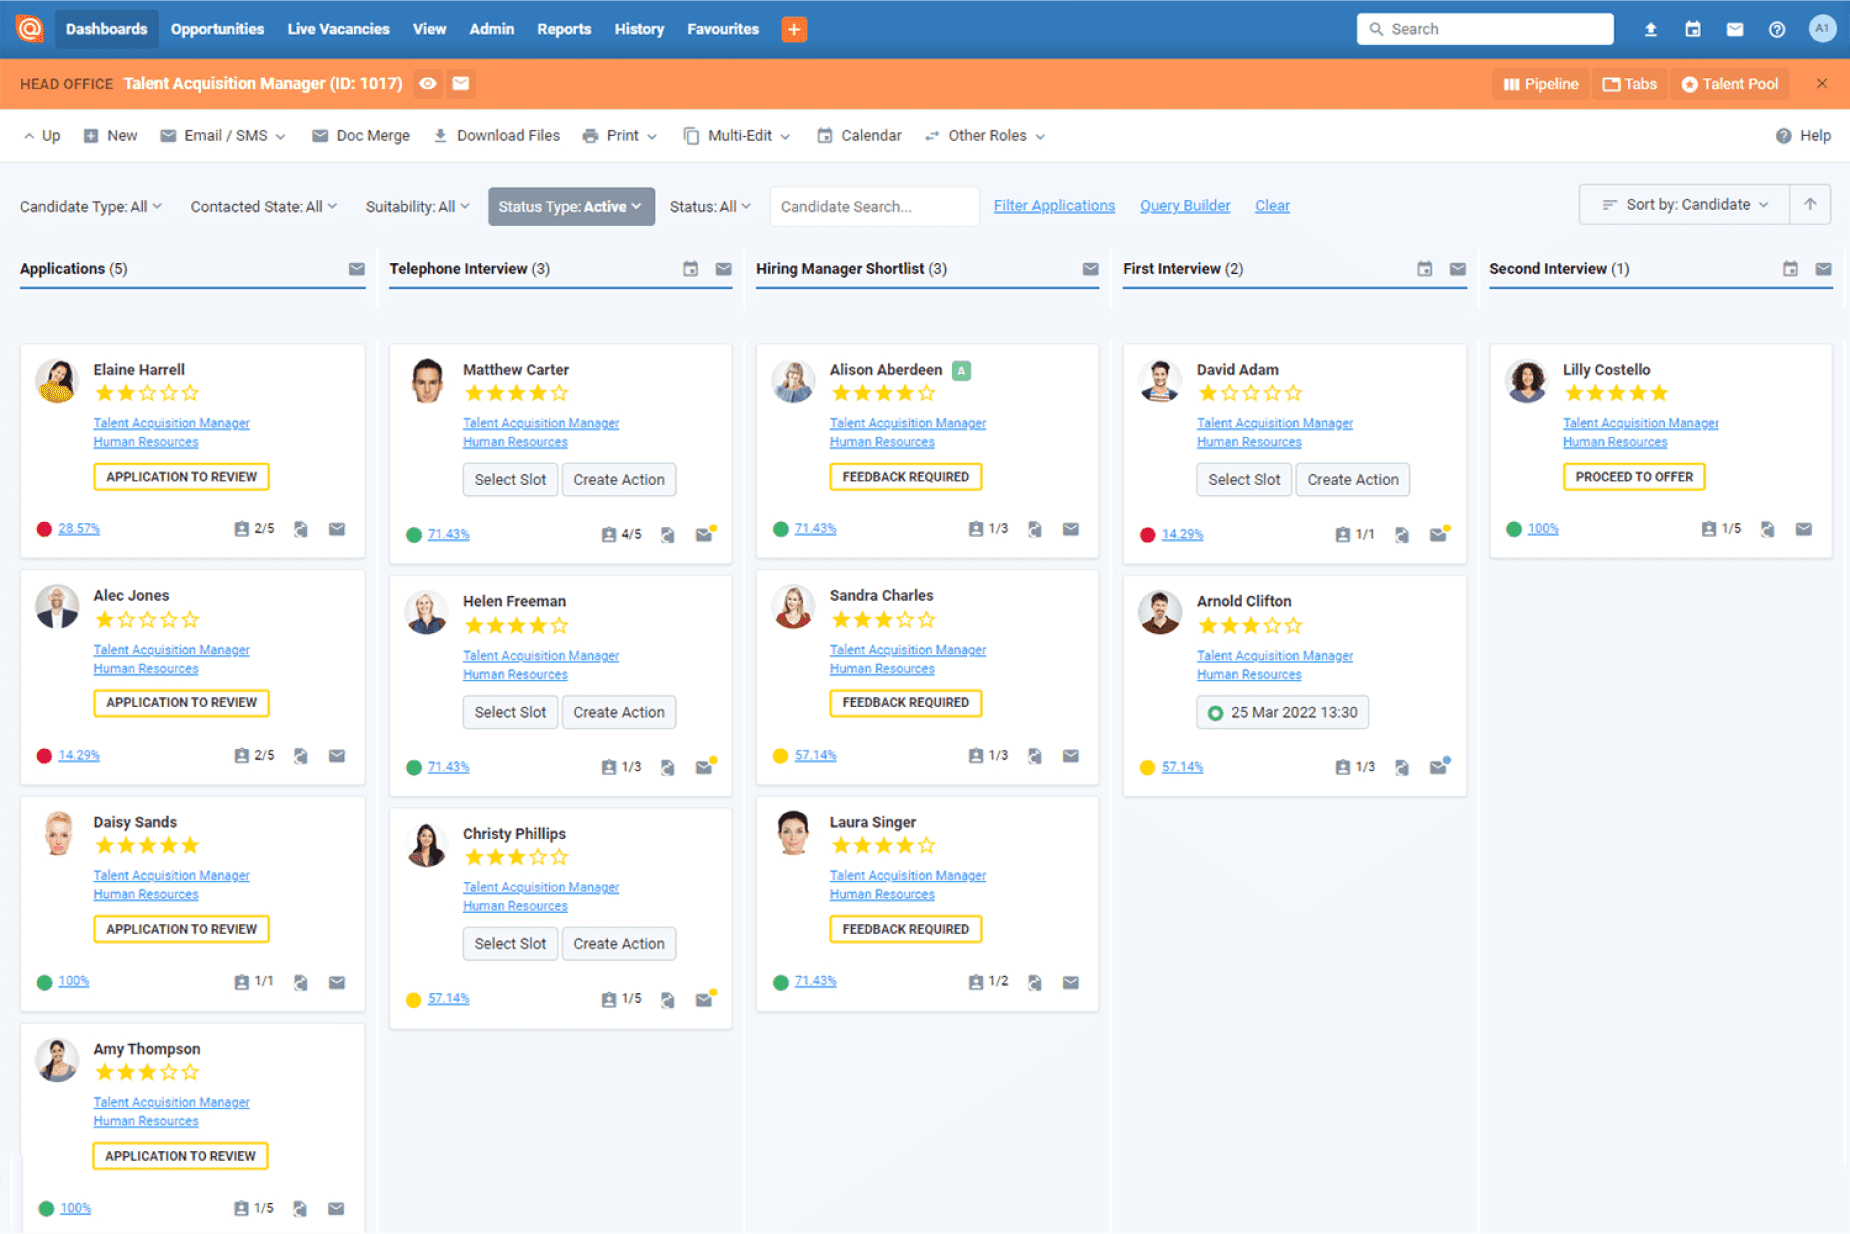Click the mail envelope icon near the user avatar
The height and width of the screenshot is (1234, 1850).
1734,28
